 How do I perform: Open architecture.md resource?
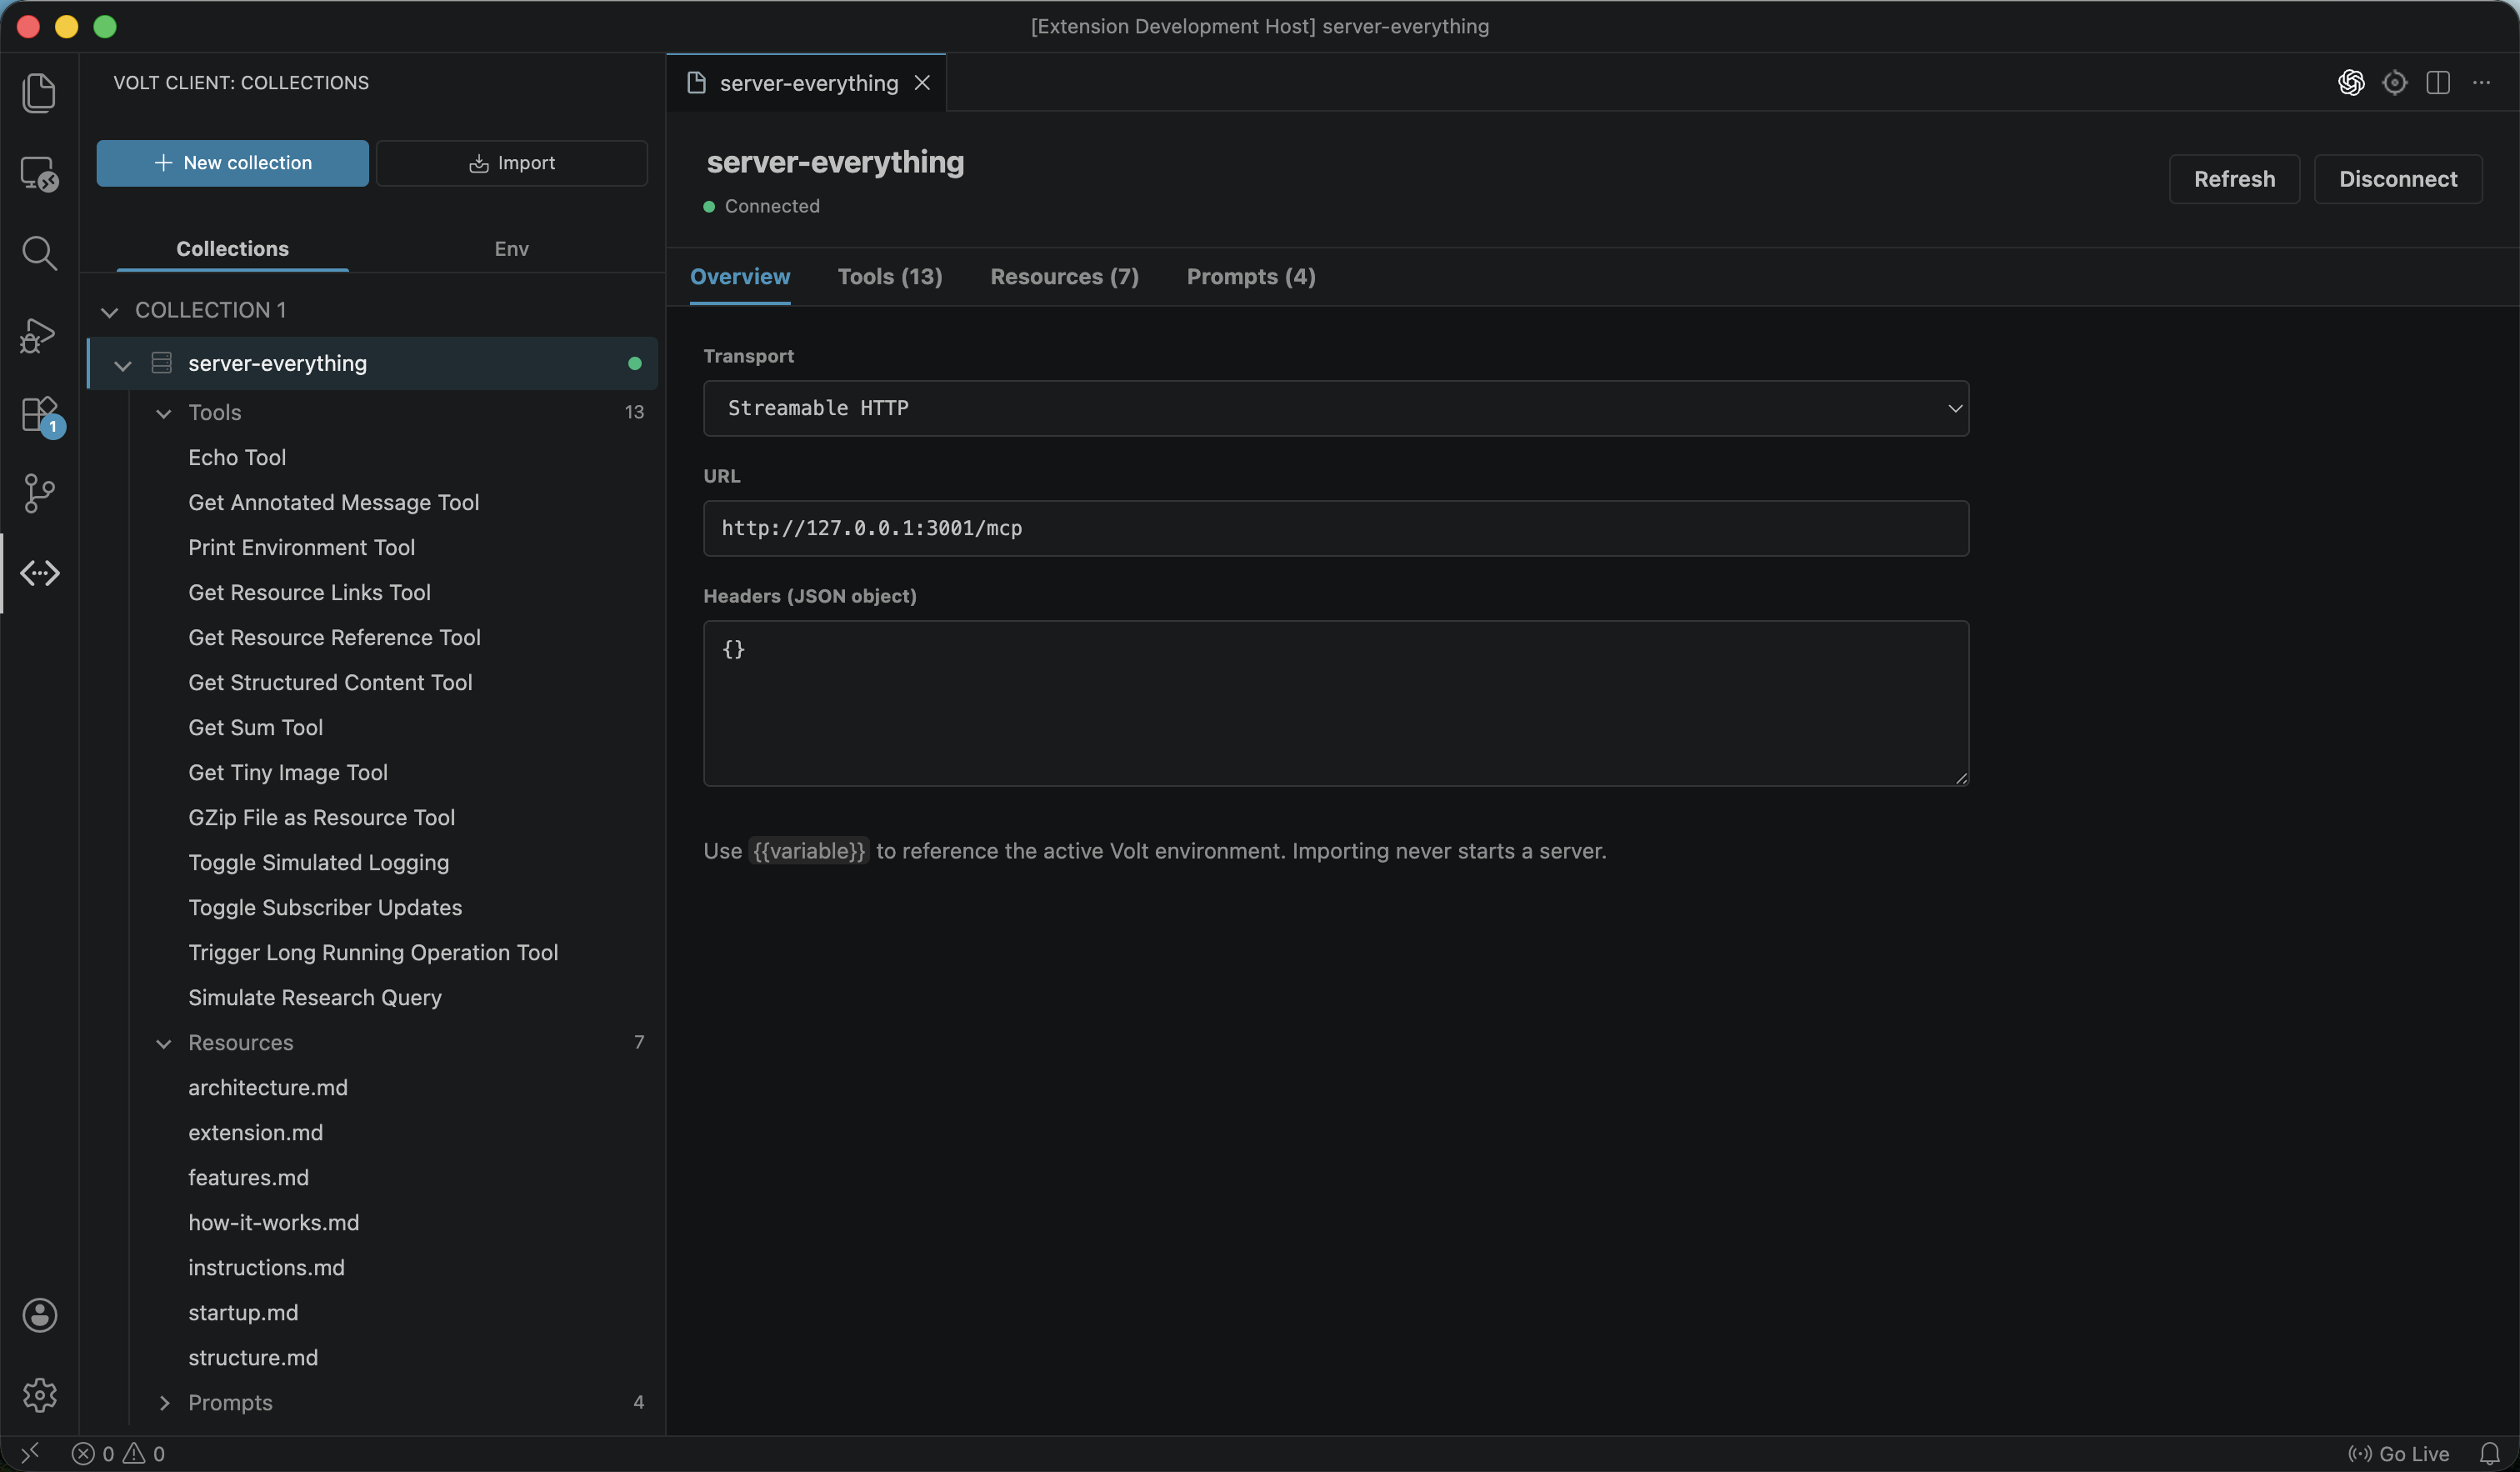tap(268, 1088)
